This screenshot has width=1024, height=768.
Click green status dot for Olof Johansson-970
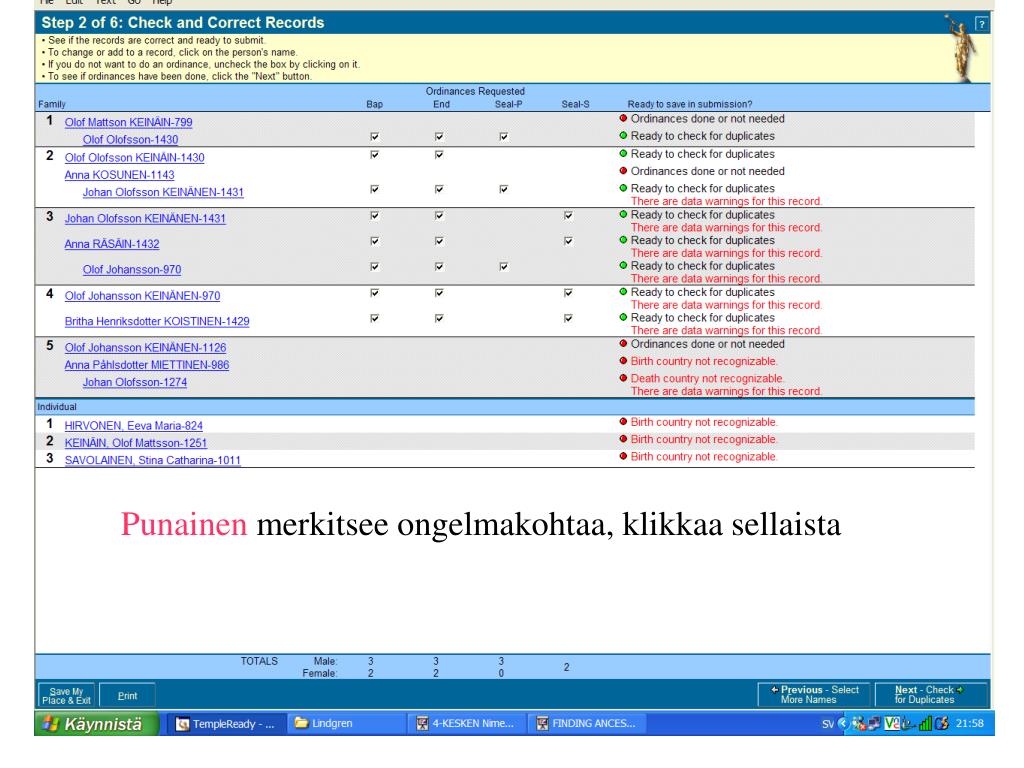(623, 265)
